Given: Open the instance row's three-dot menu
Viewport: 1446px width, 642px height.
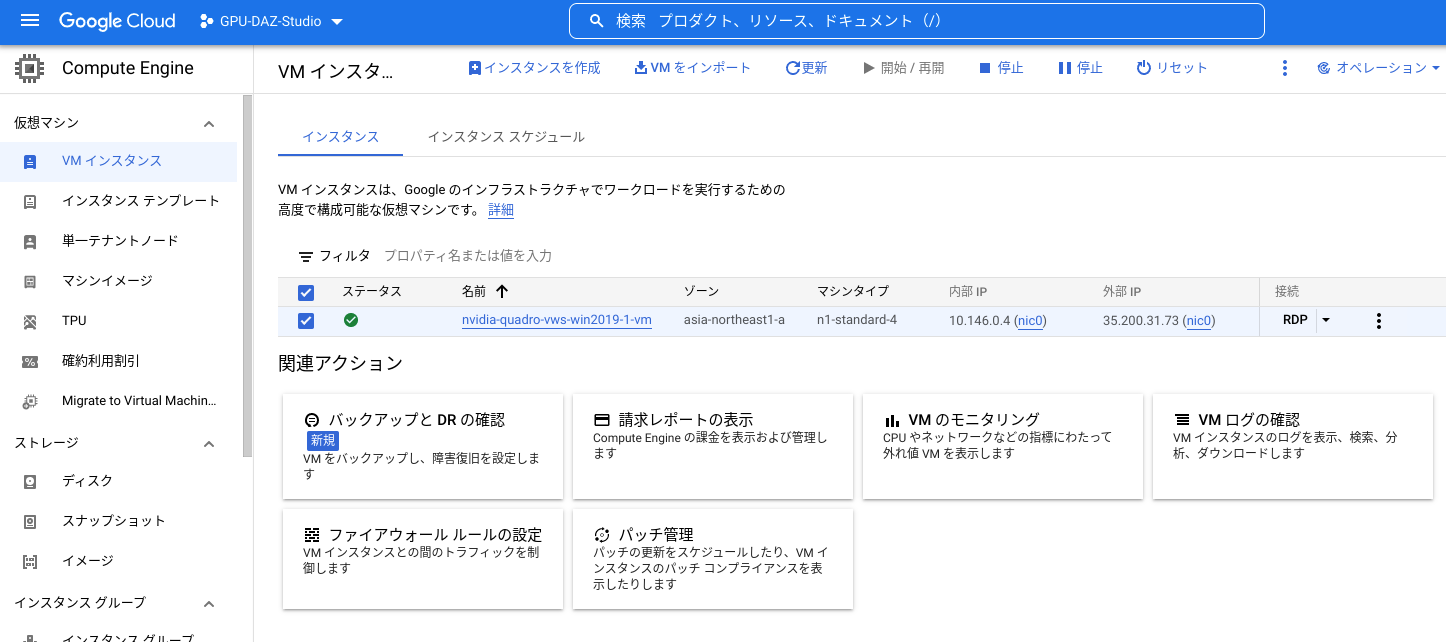Looking at the screenshot, I should [1379, 321].
